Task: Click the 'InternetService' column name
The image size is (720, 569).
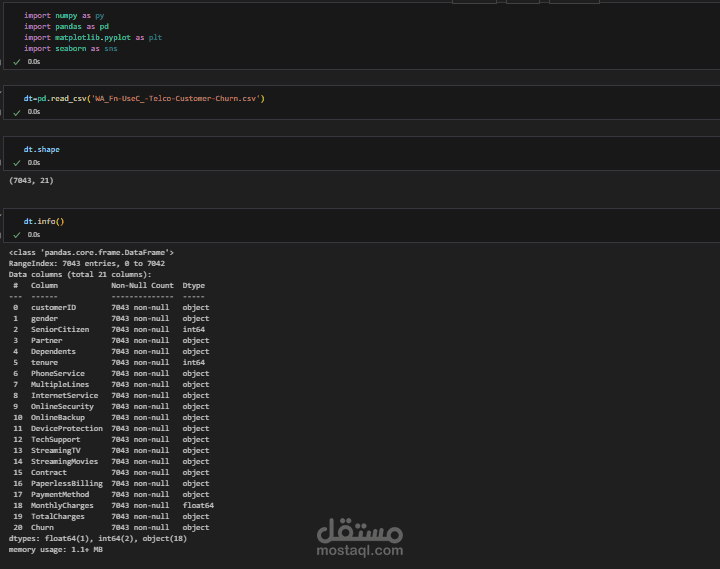Action: tap(64, 396)
